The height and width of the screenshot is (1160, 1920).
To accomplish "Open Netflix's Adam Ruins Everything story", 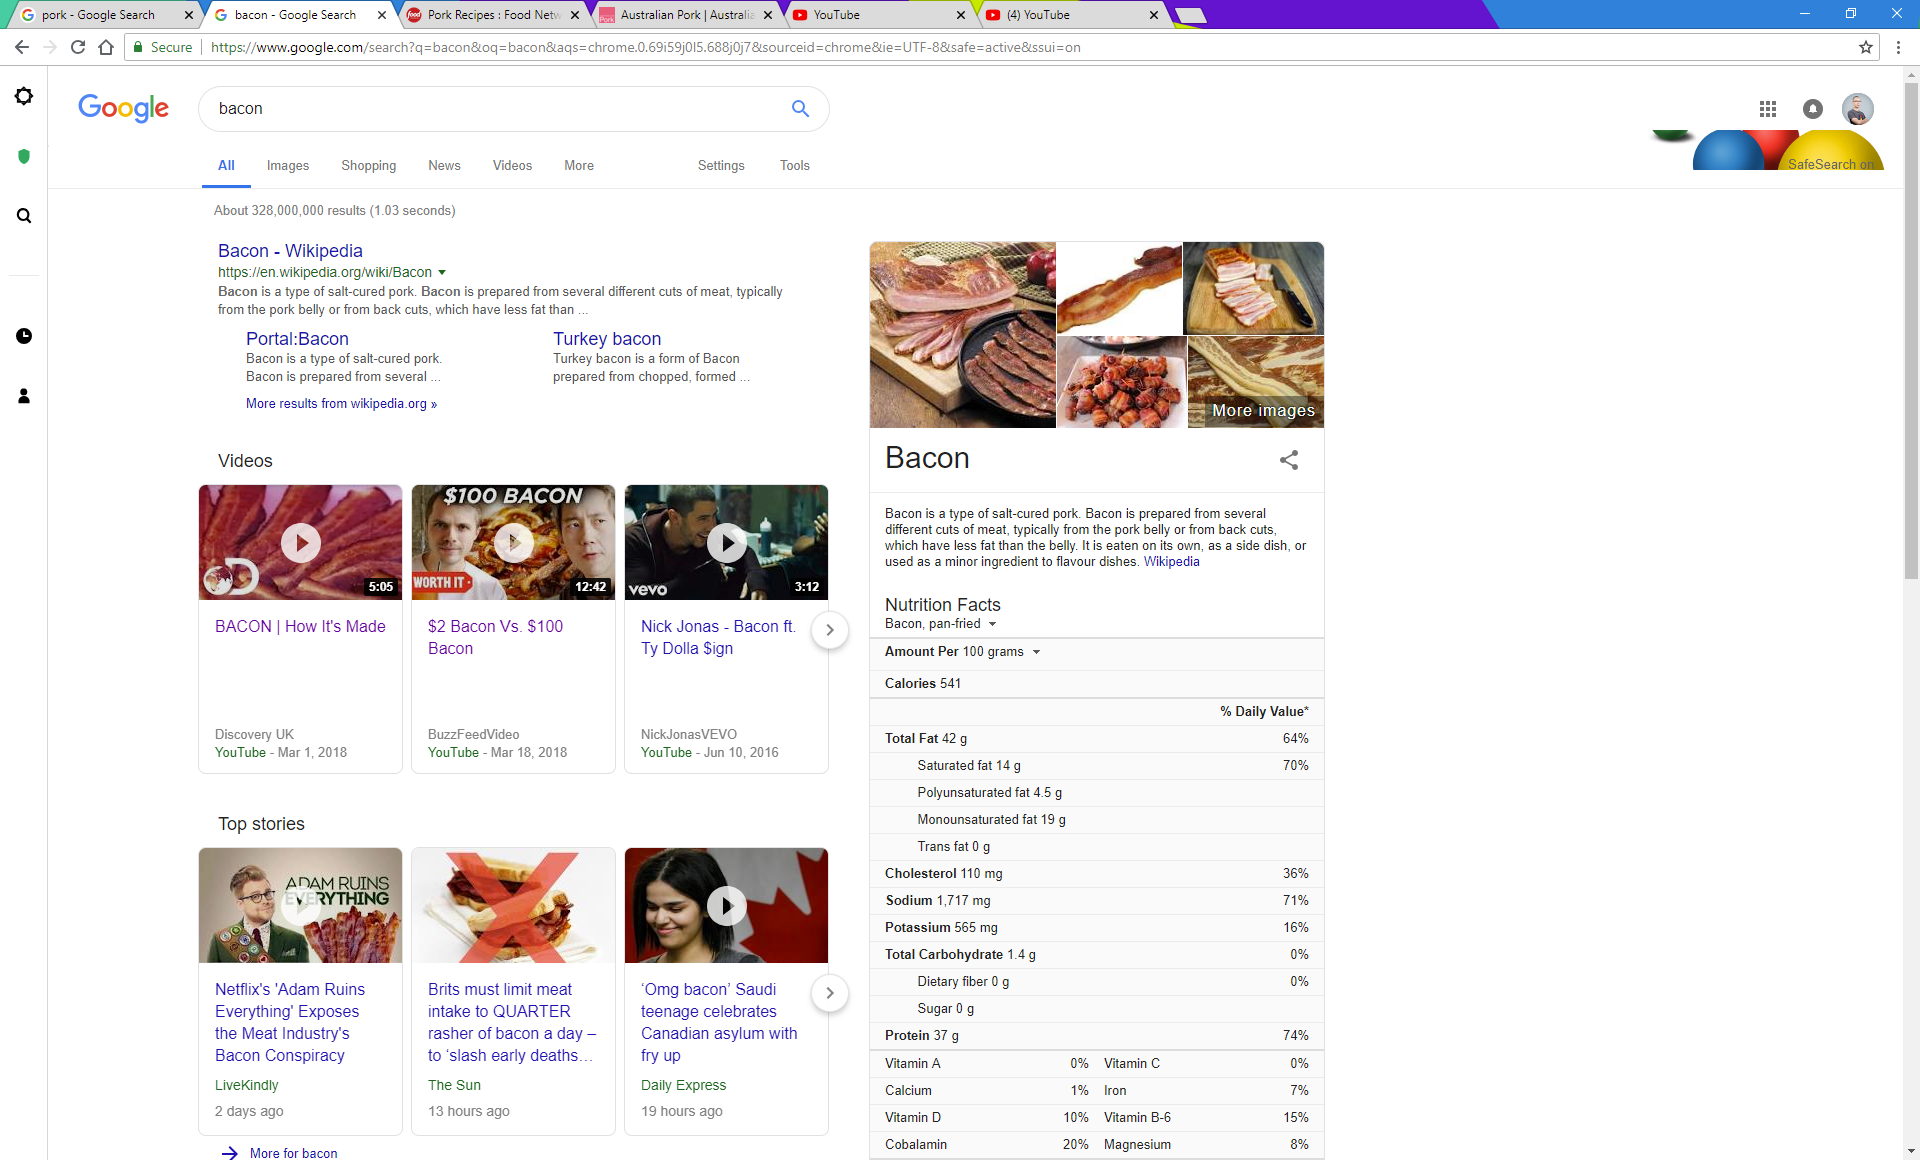I will click(x=290, y=1022).
